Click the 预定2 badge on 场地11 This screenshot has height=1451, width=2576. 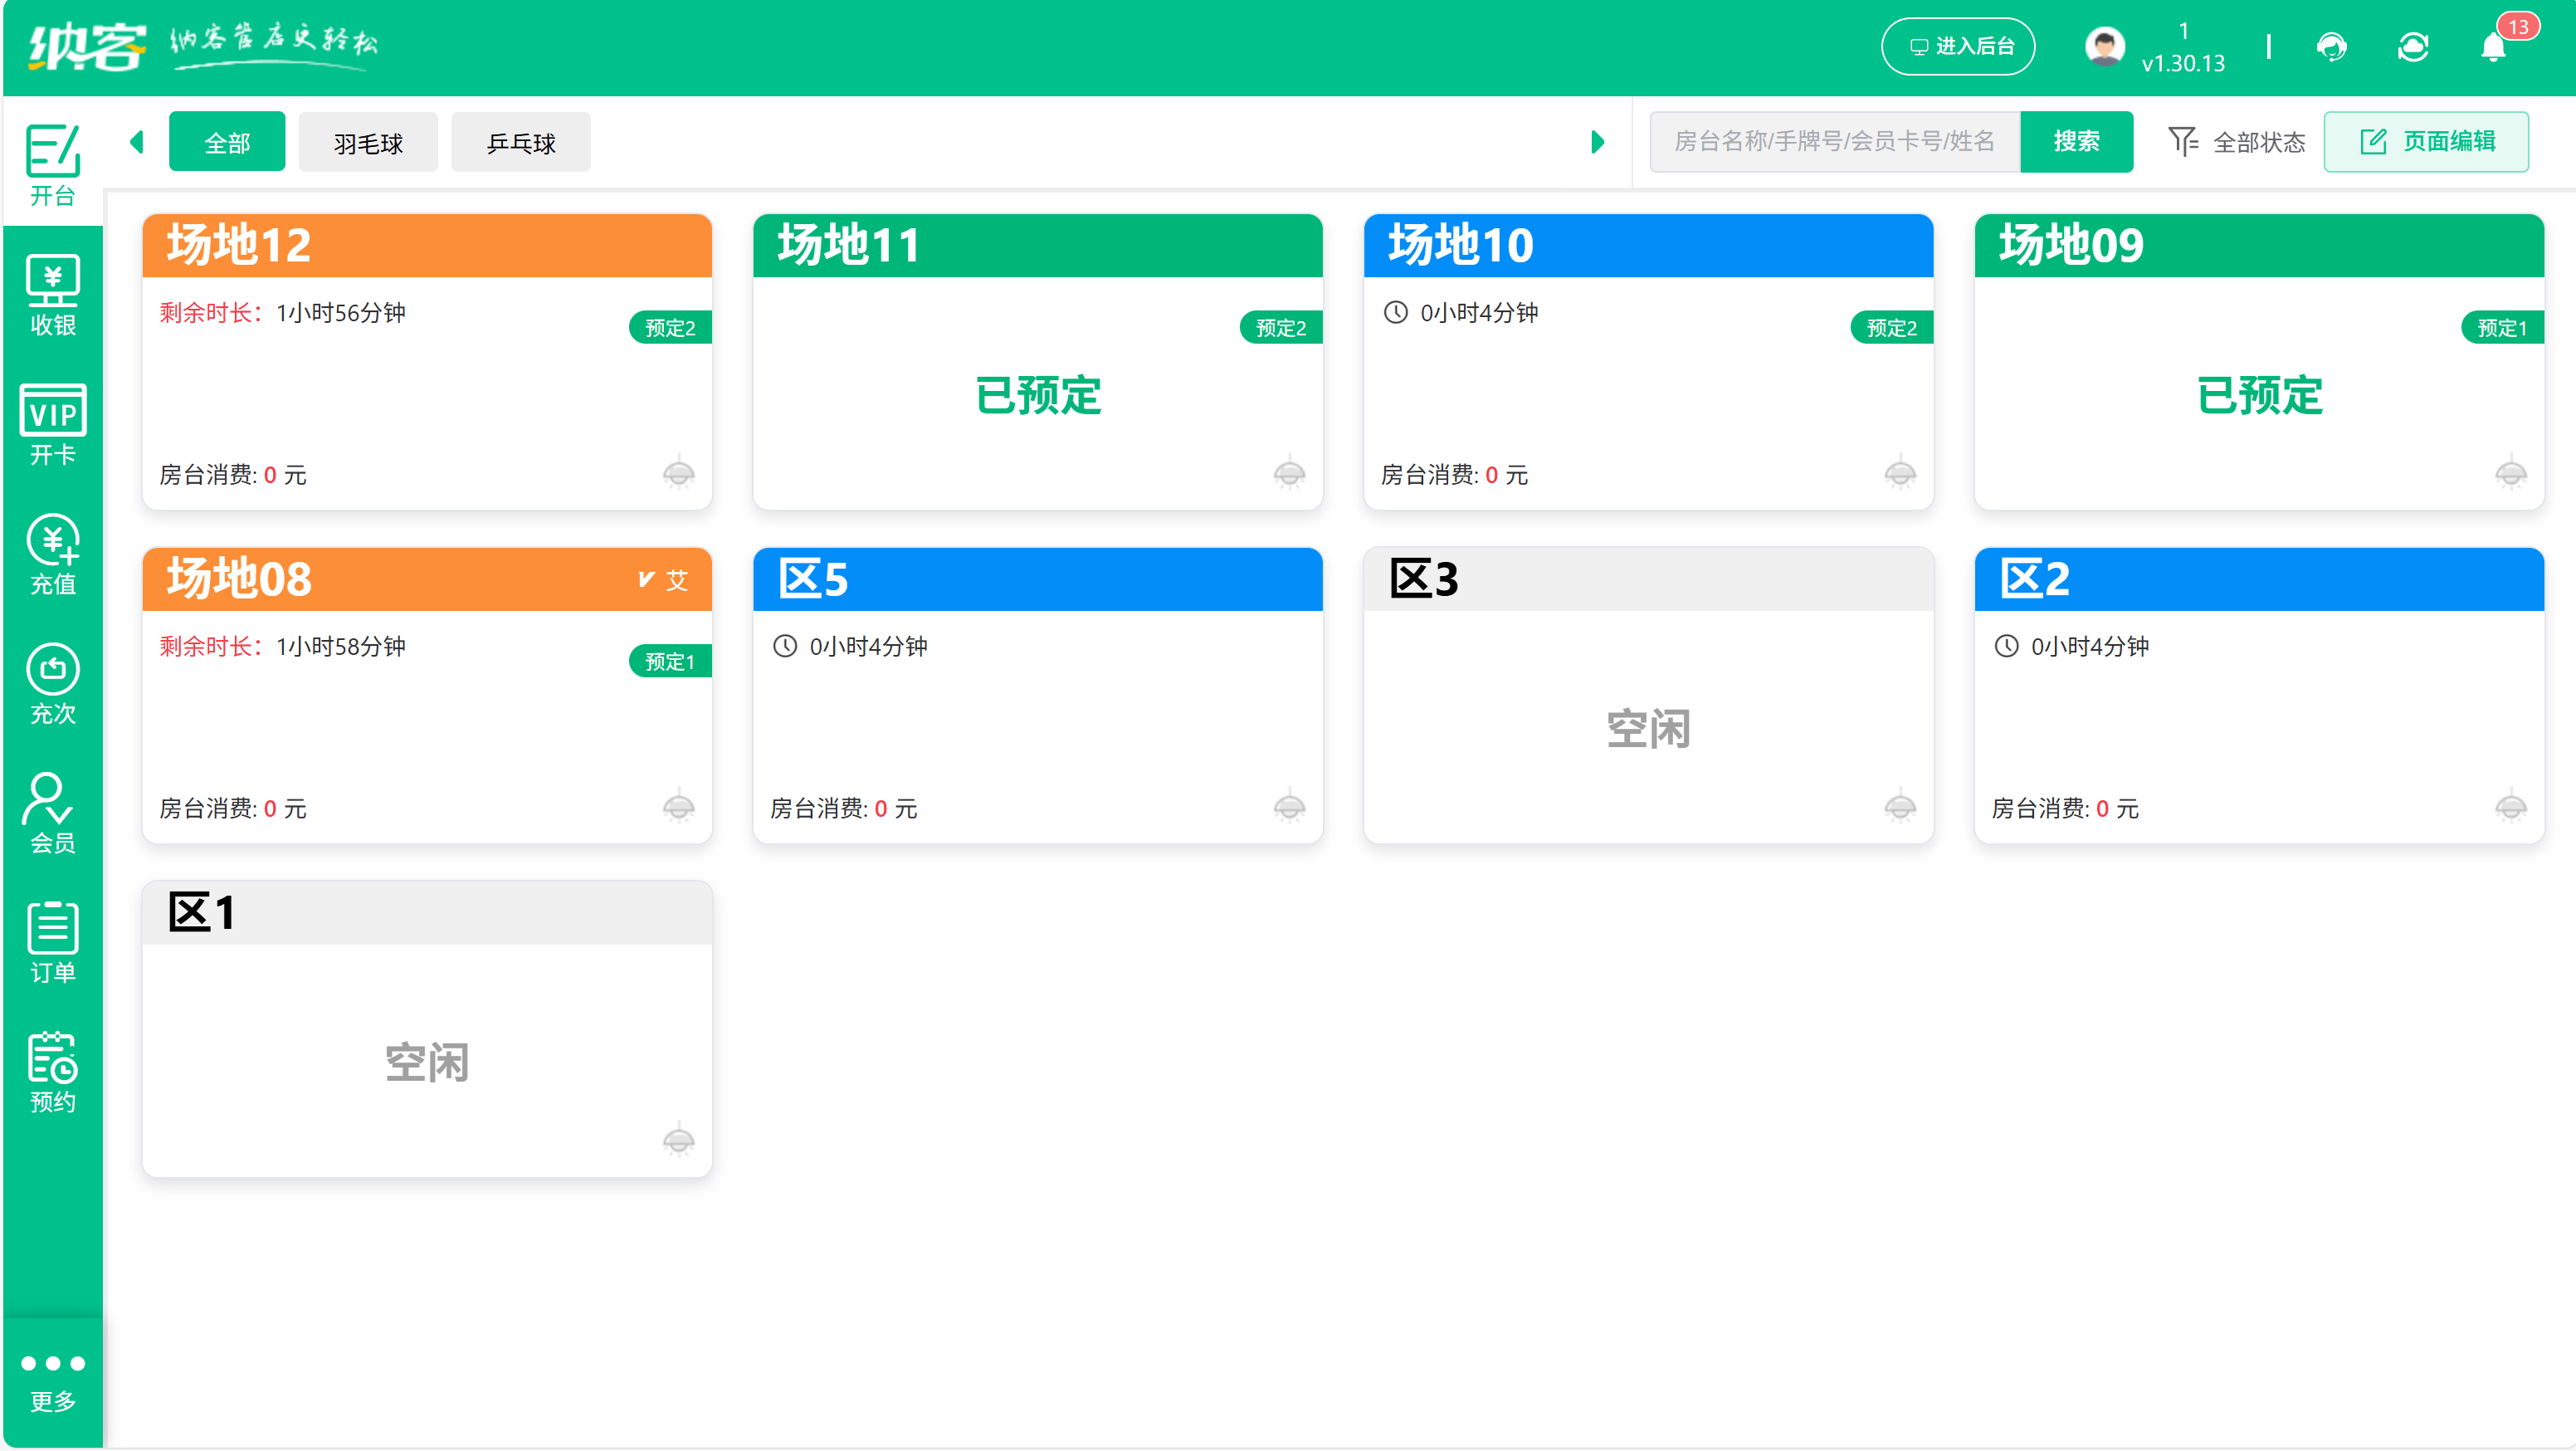[1281, 328]
